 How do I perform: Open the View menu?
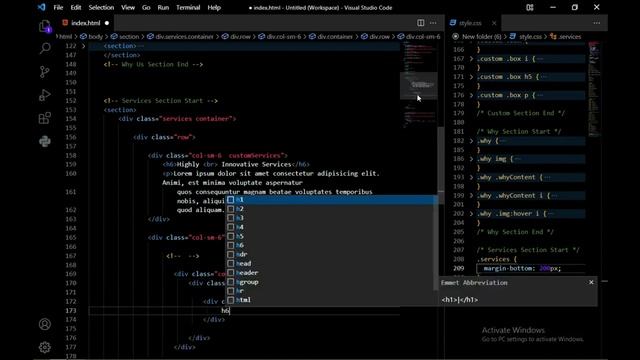[128, 7]
